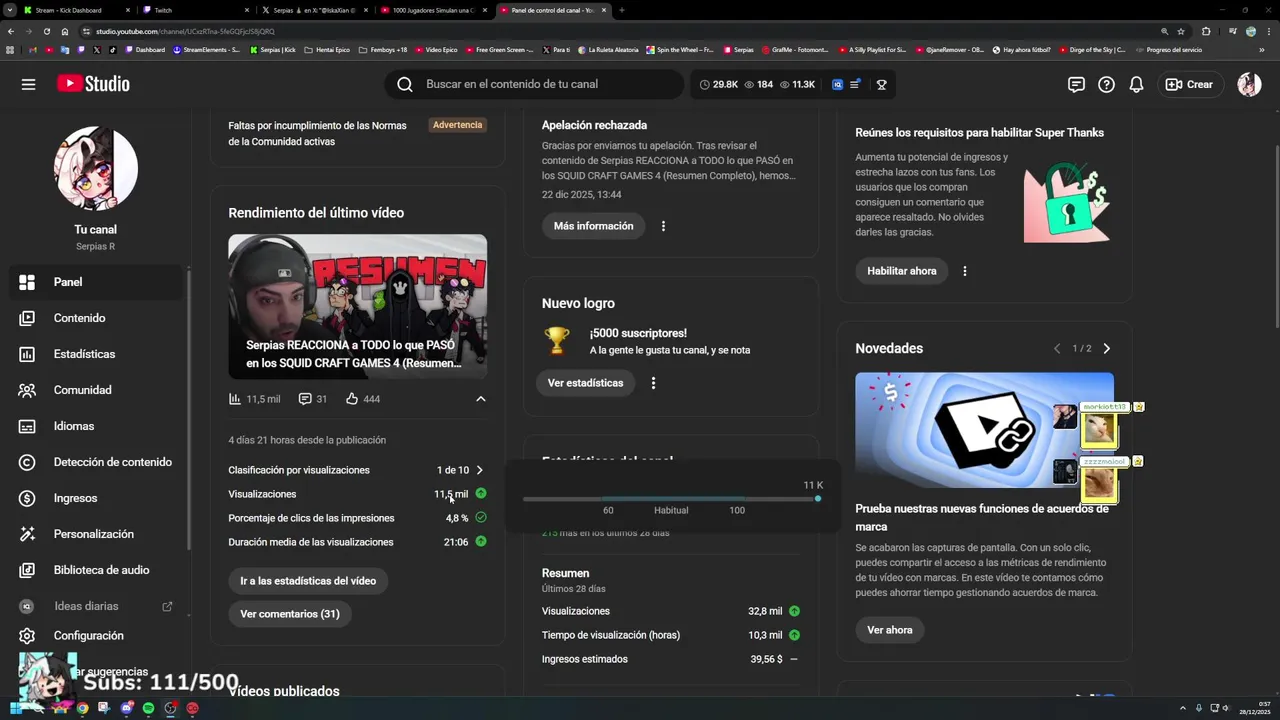The image size is (1280, 720).
Task: Click Windows Start button
Action: coord(15,708)
